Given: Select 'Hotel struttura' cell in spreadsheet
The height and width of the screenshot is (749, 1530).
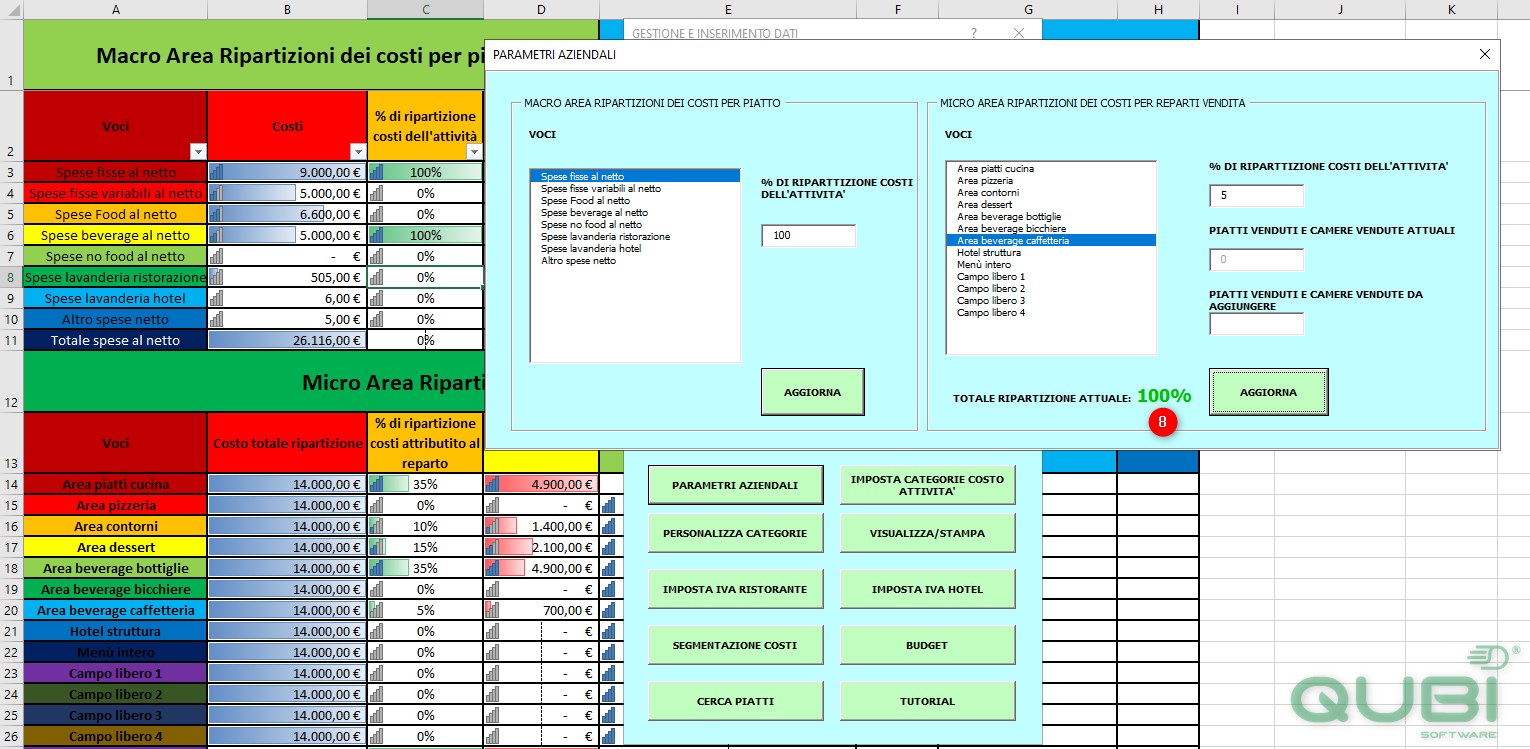Looking at the screenshot, I should 116,631.
